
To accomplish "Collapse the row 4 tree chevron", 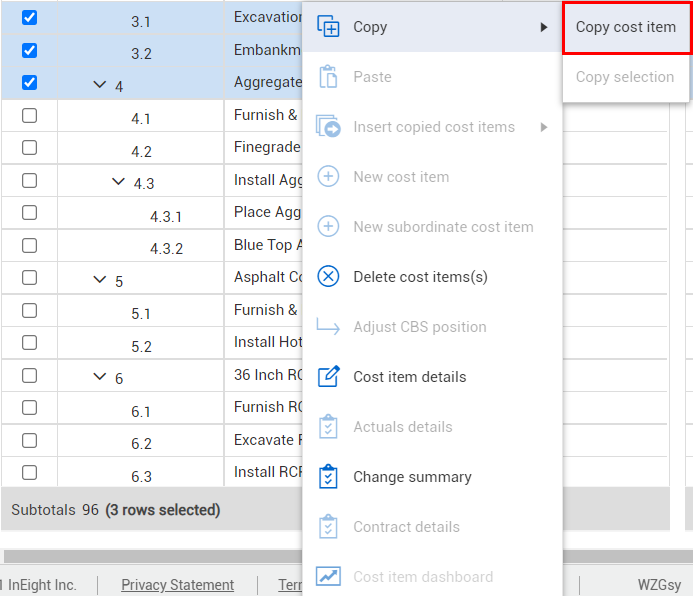I will coord(99,85).
